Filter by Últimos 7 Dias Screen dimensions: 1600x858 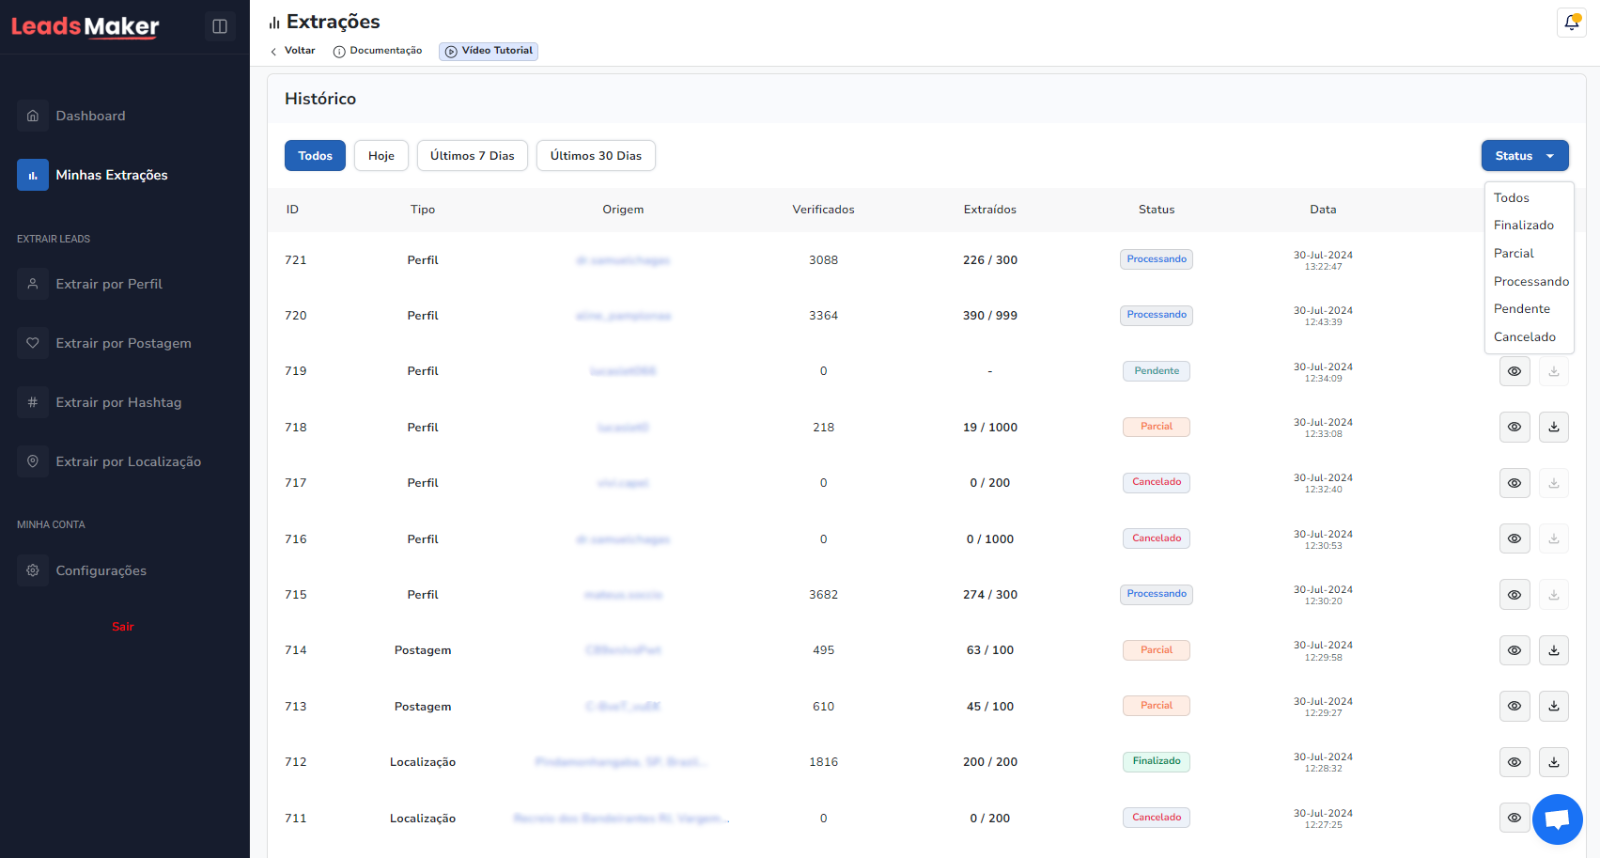click(472, 156)
